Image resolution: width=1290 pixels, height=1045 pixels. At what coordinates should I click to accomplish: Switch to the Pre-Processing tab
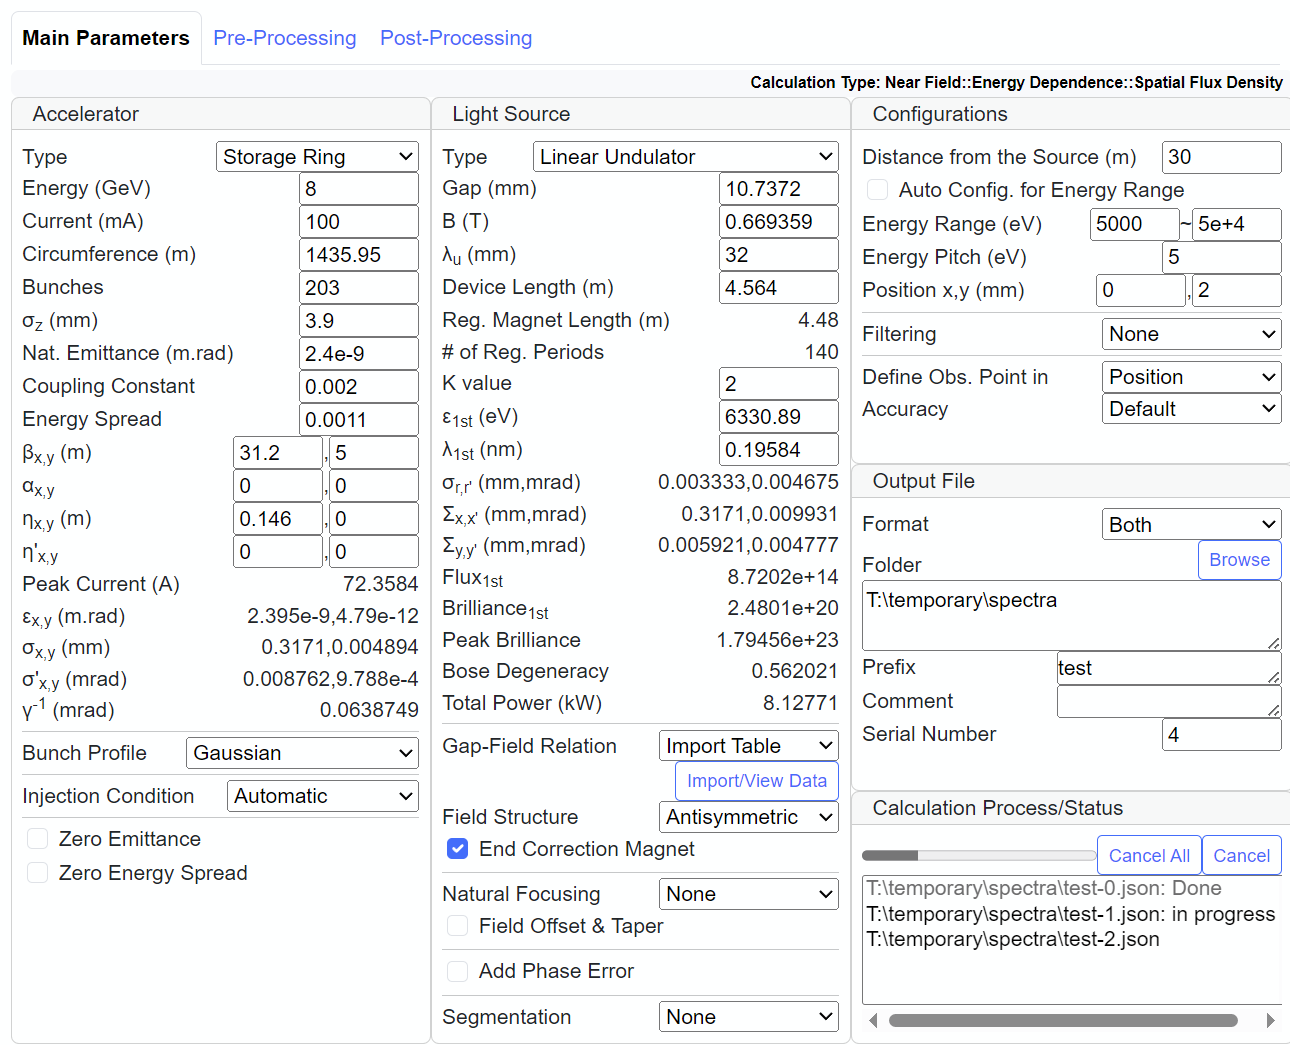point(285,38)
